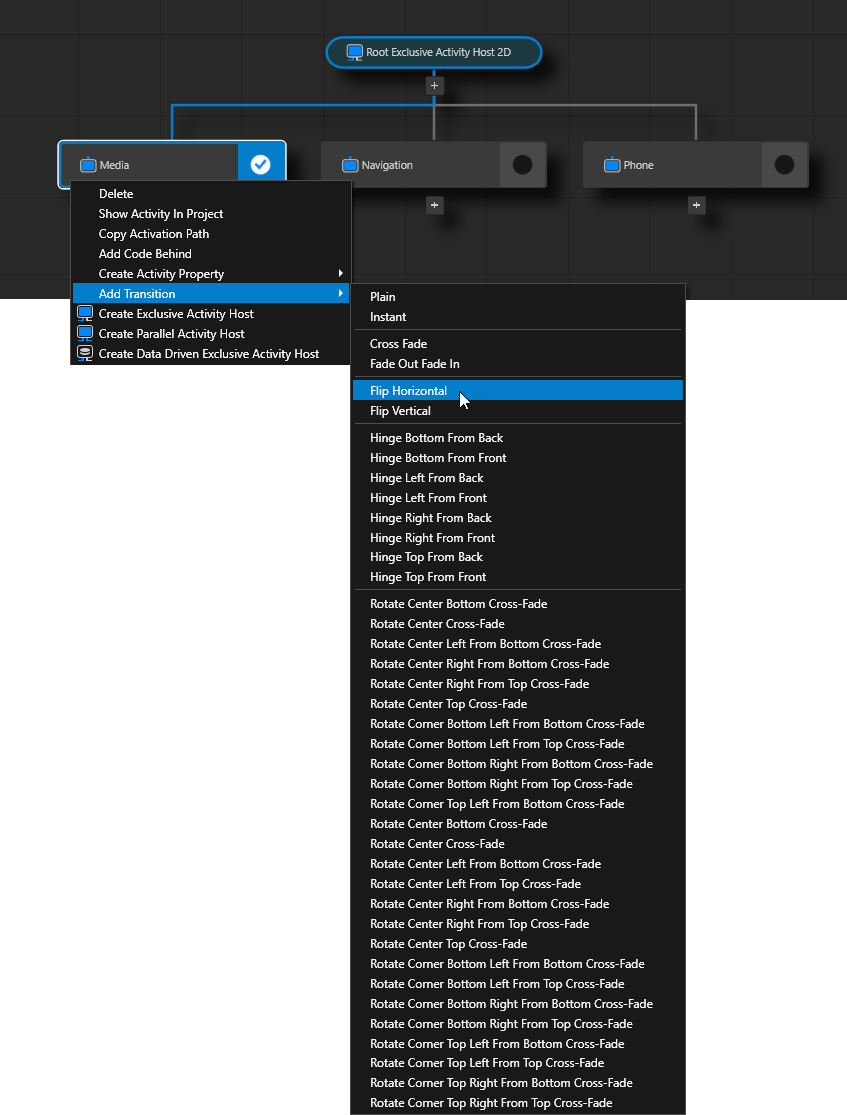Click the Navigation activity icon

tap(350, 165)
